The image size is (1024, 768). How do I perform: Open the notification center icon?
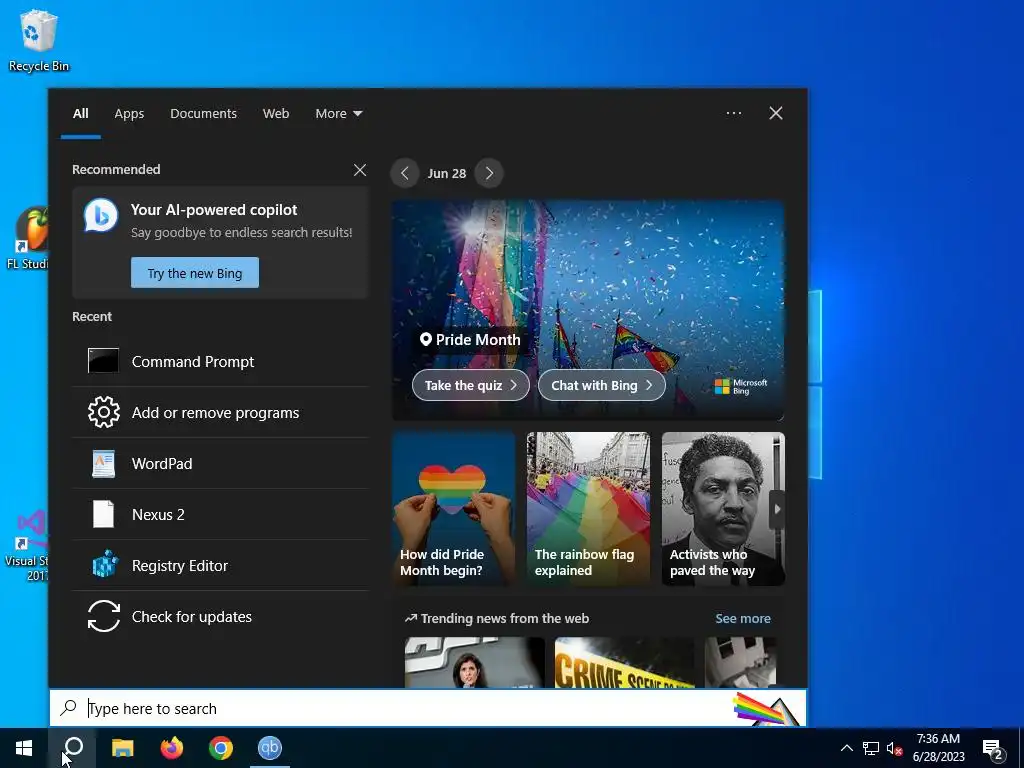[993, 748]
